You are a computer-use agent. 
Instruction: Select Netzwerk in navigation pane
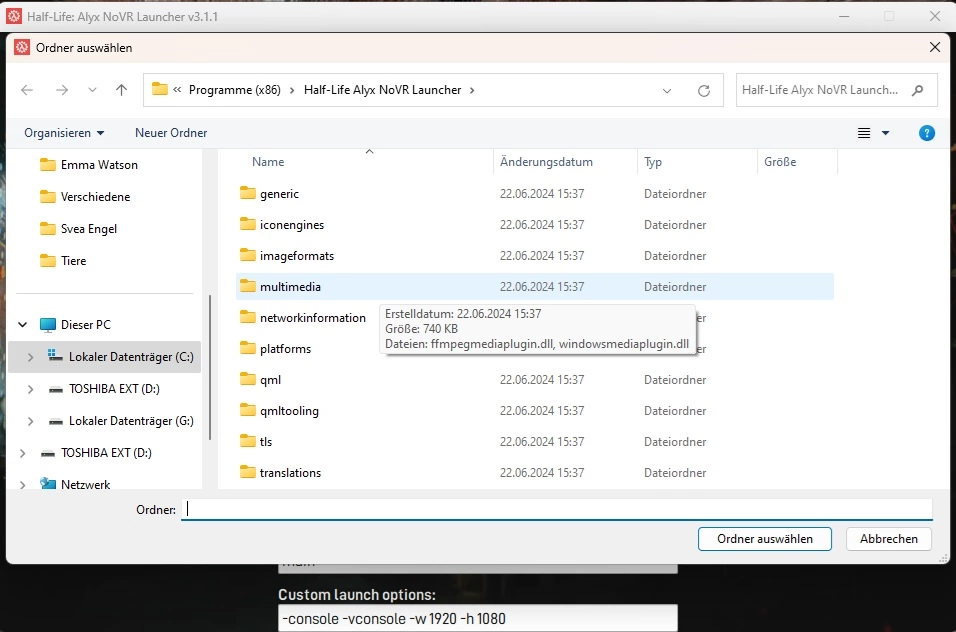point(85,485)
